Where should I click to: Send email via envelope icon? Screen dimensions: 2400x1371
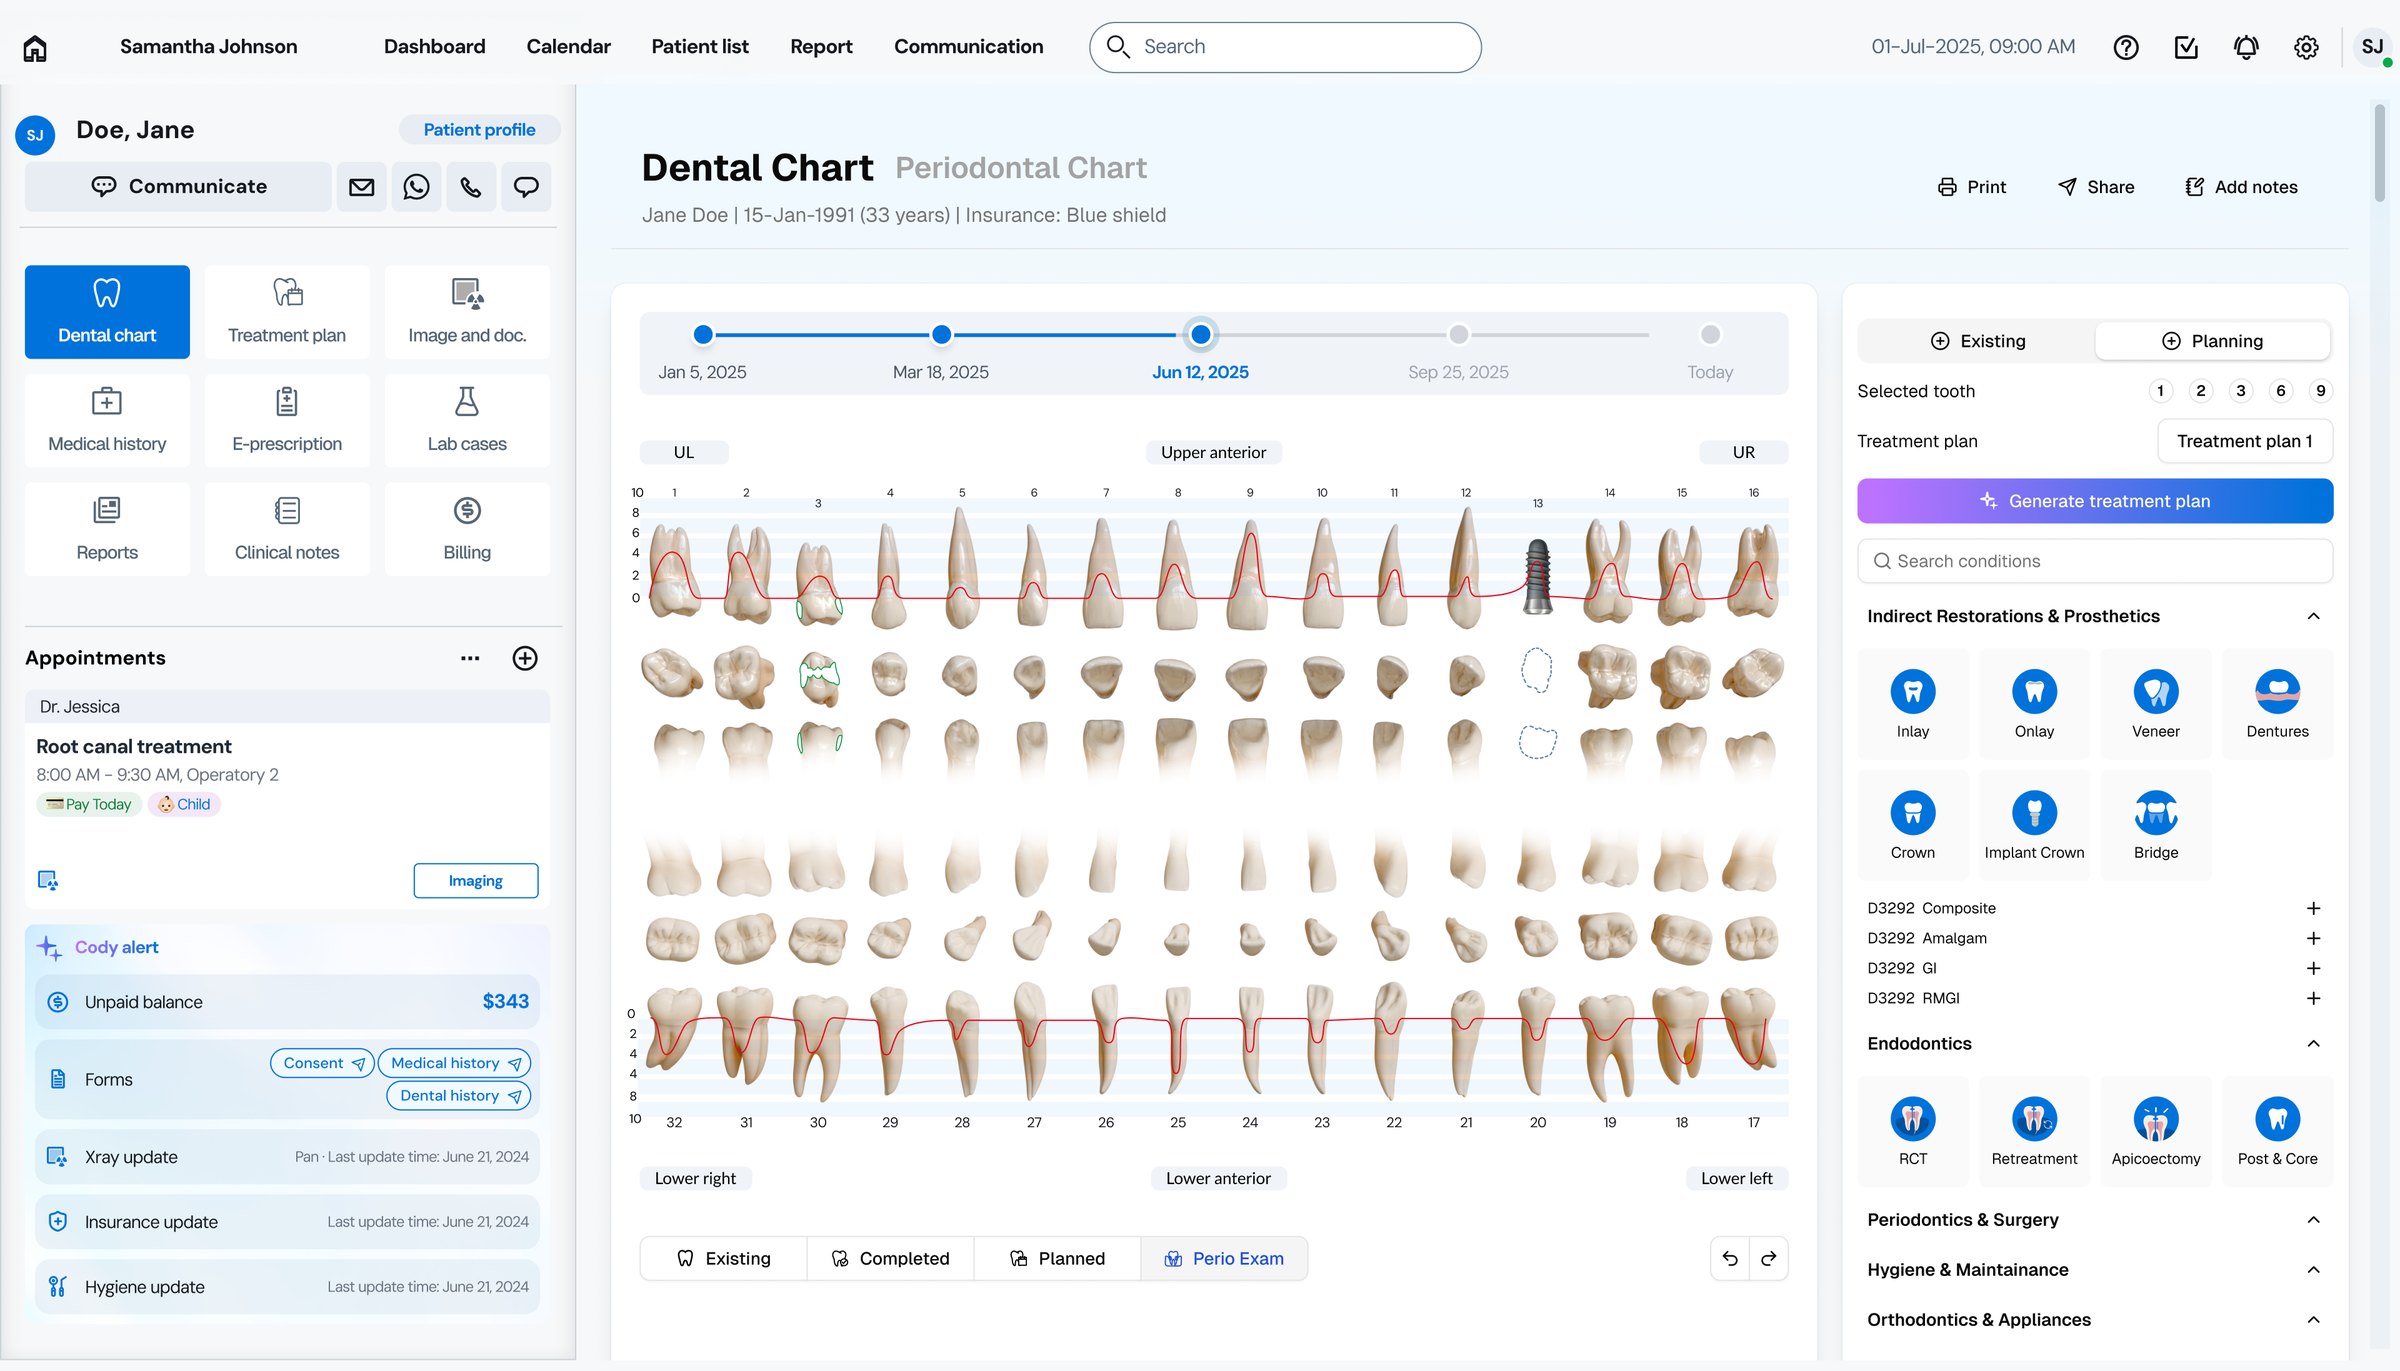click(x=362, y=187)
